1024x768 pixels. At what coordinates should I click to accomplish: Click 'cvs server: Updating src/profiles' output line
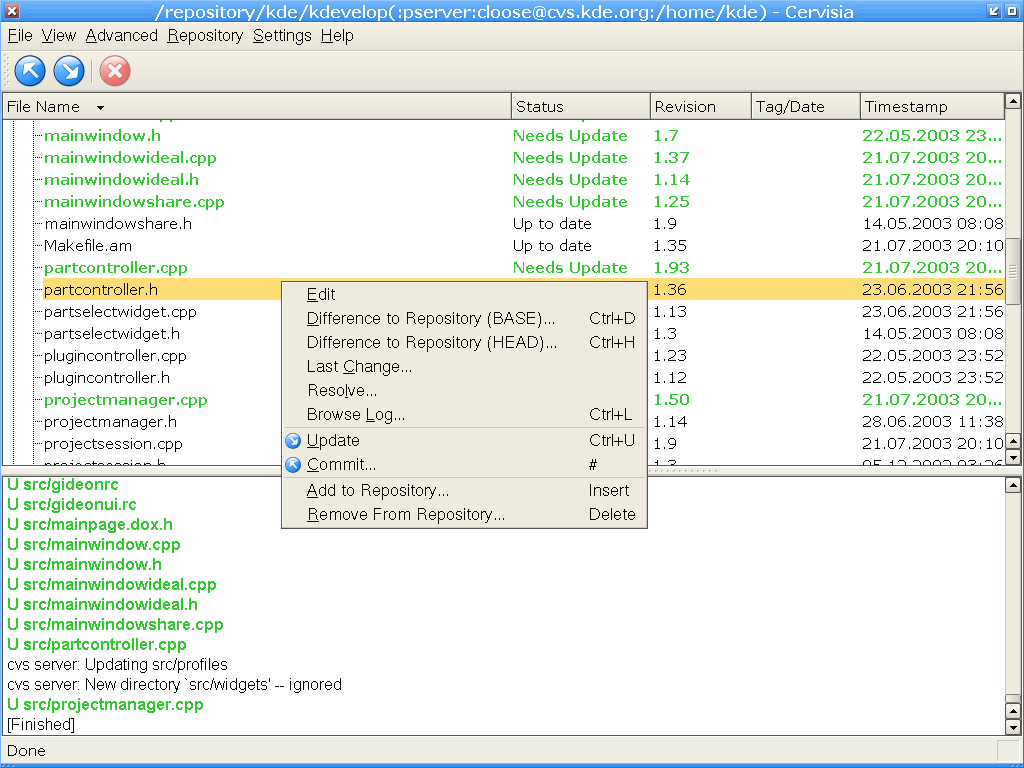coord(118,665)
